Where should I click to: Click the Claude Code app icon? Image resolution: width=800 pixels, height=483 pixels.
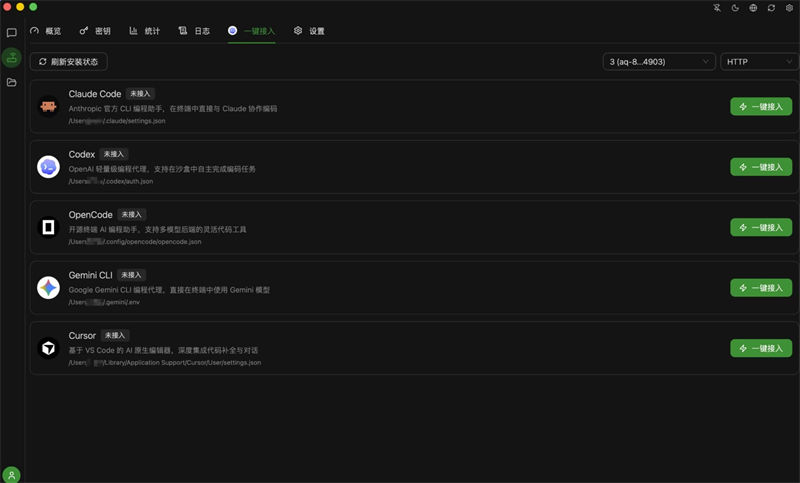48,106
